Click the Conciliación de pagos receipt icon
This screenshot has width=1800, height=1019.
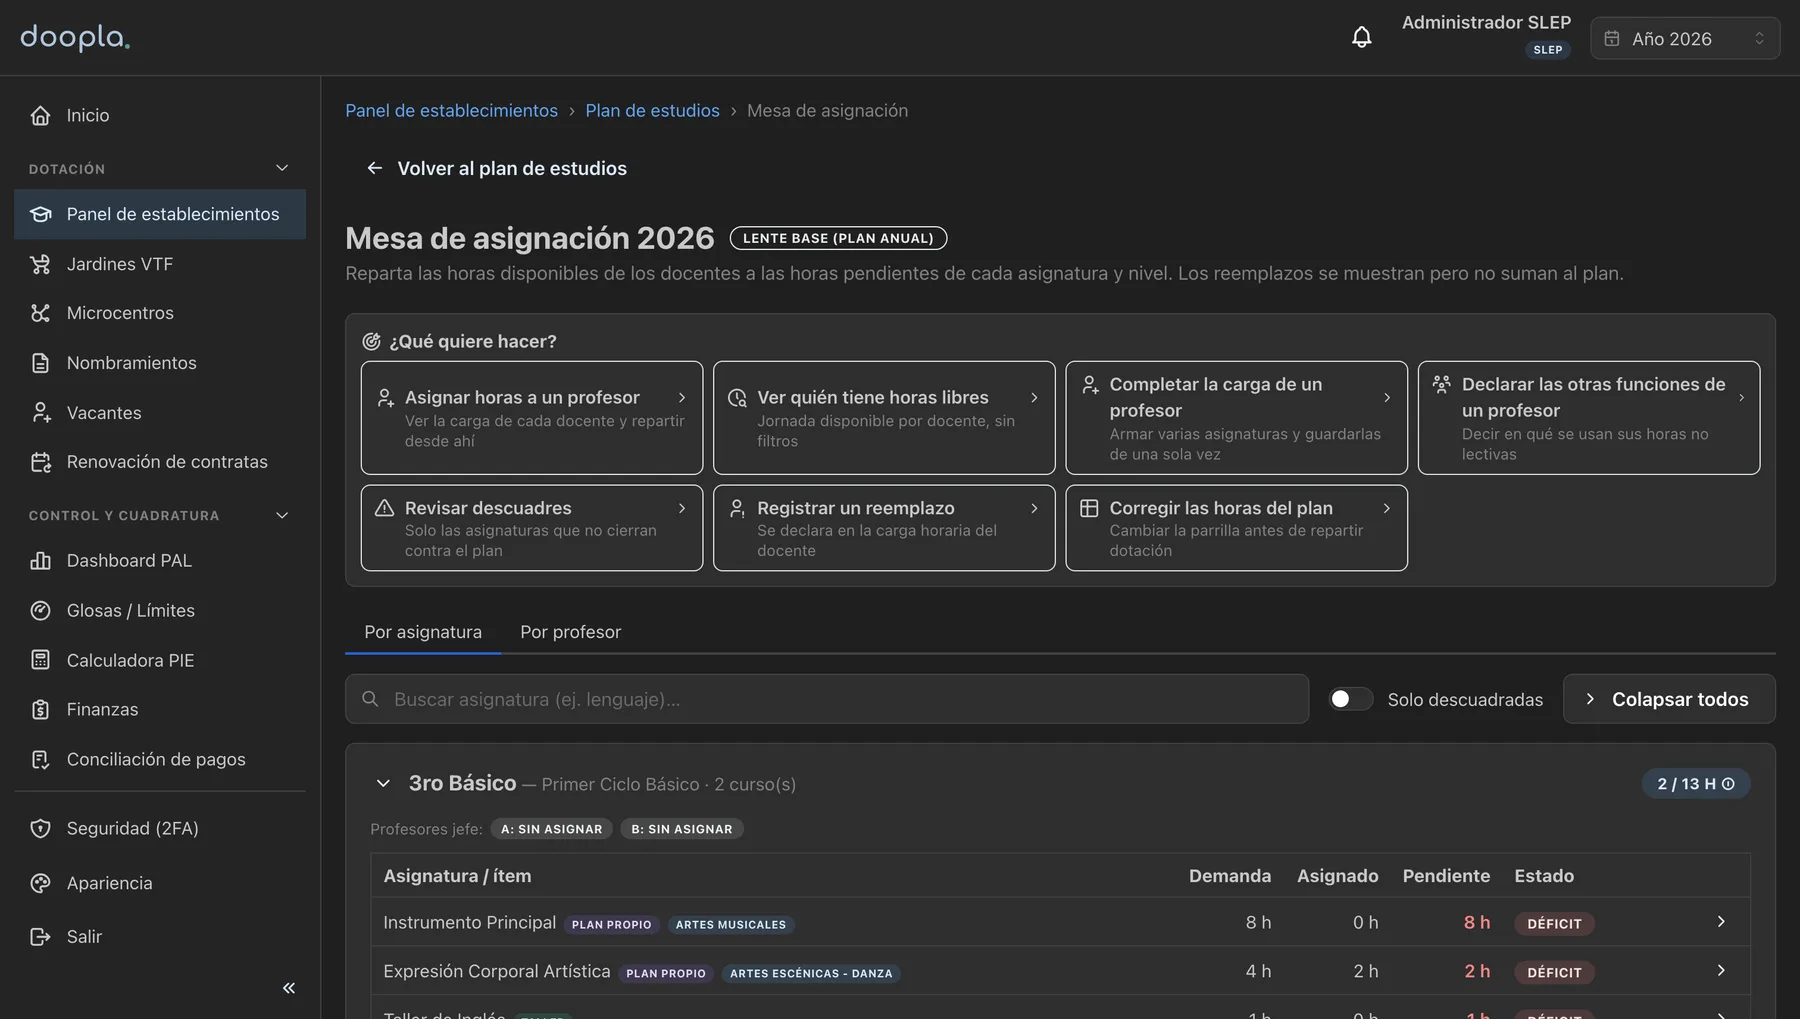point(40,760)
